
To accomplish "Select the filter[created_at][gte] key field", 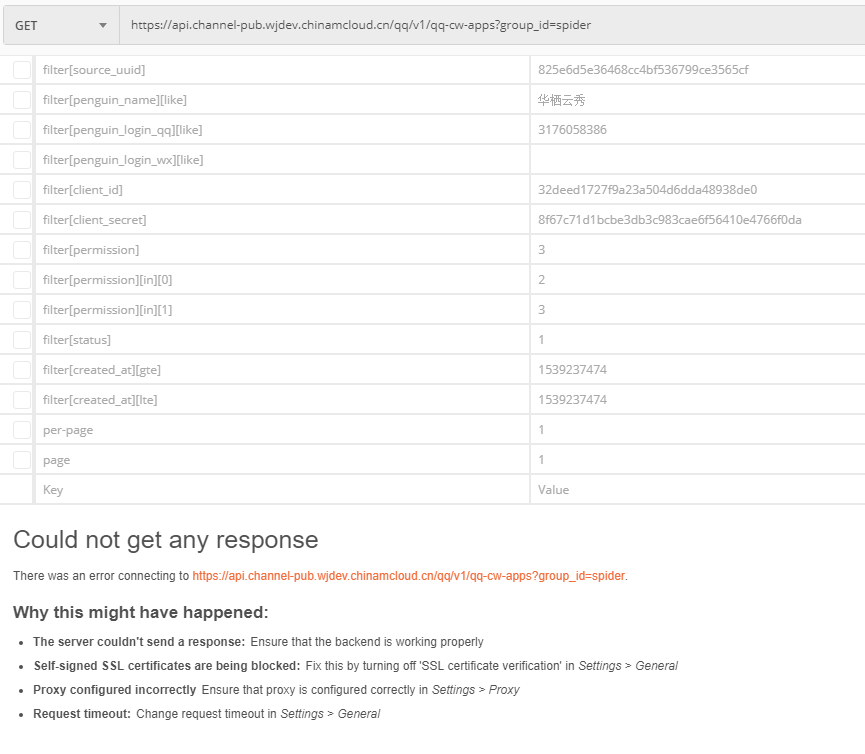I will [282, 370].
